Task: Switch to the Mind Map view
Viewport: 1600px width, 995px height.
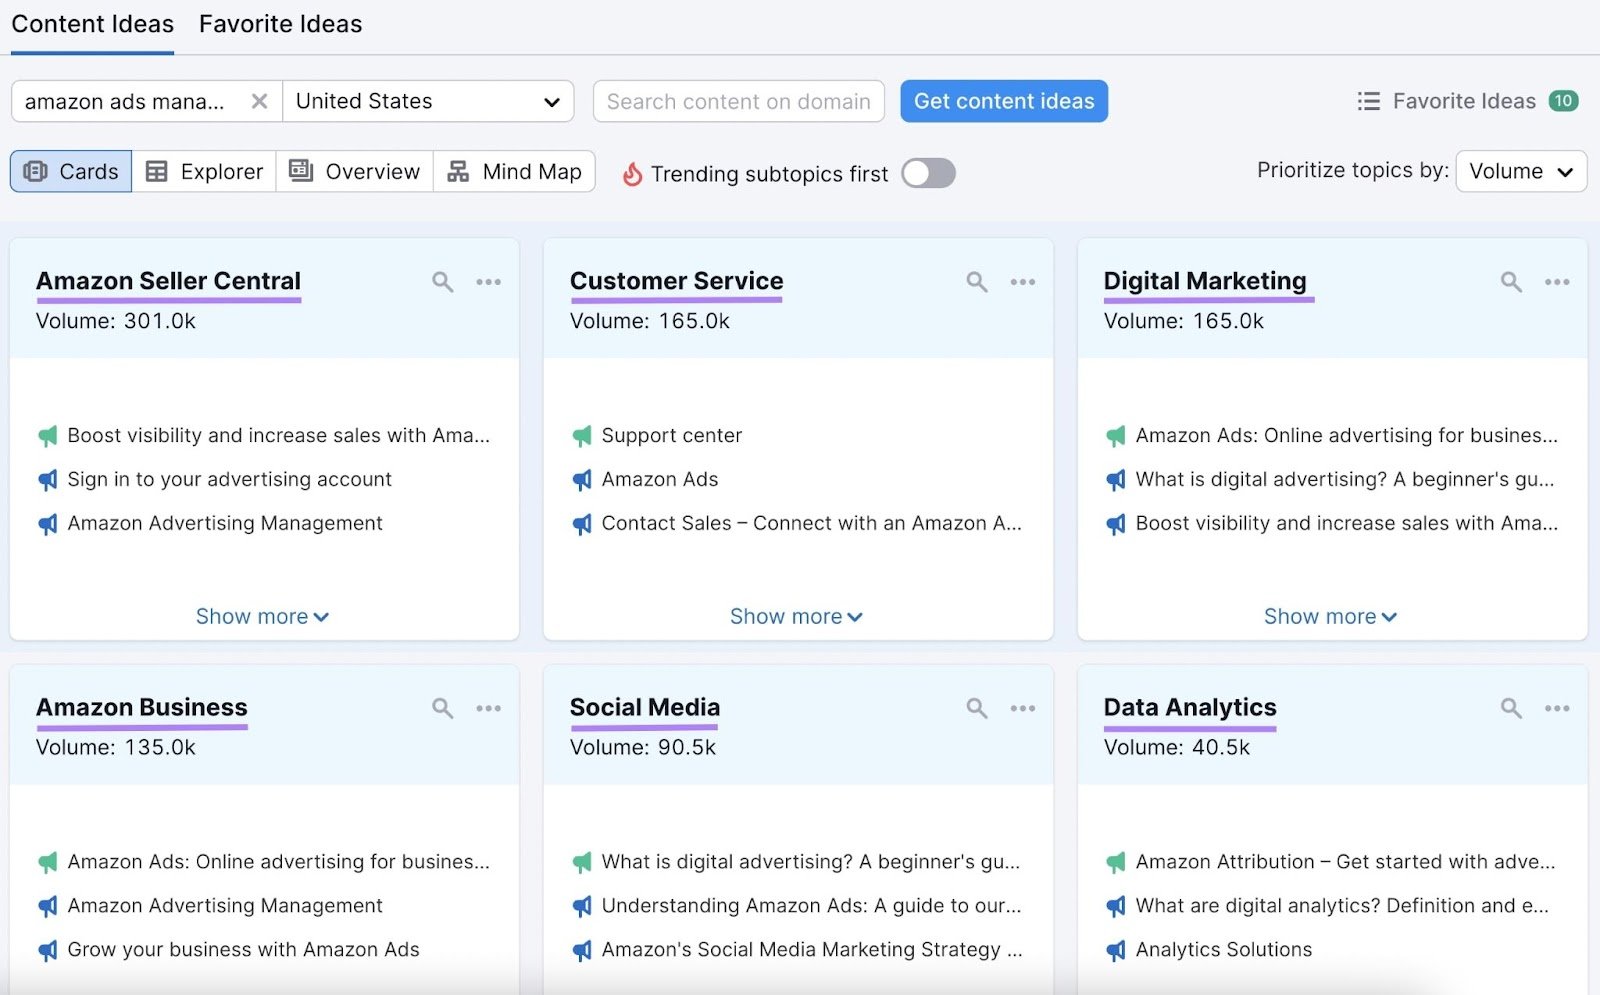Action: 514,171
